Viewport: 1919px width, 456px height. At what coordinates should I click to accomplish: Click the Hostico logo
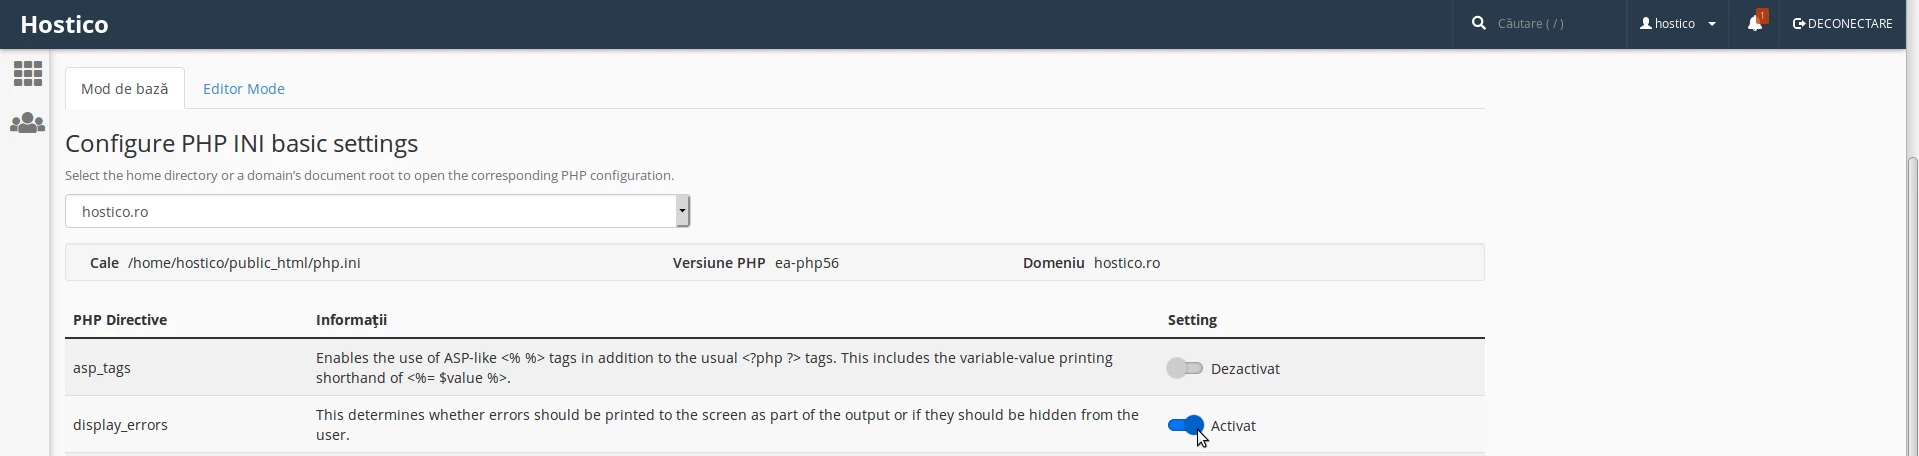click(x=64, y=24)
